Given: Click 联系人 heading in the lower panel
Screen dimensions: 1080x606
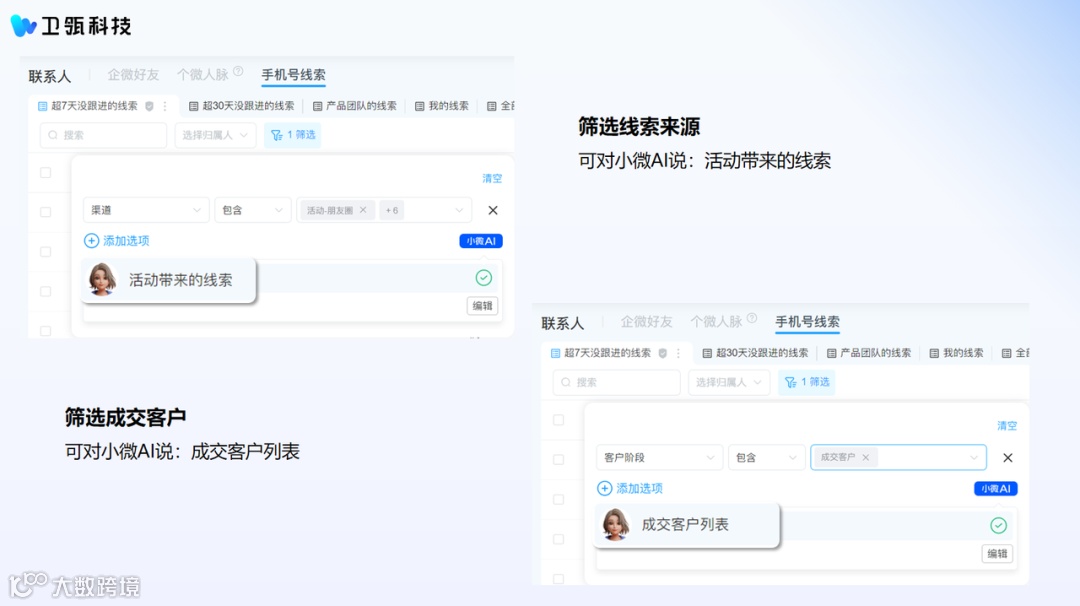Looking at the screenshot, I should tap(563, 323).
